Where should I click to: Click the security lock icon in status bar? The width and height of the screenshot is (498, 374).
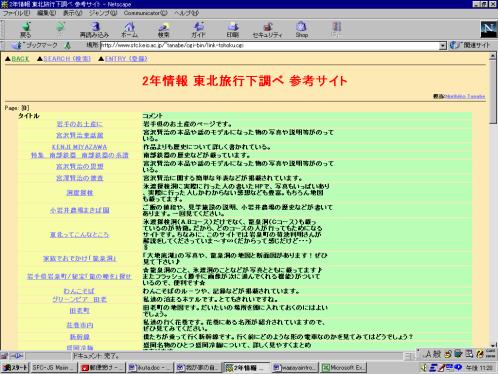tap(4, 356)
